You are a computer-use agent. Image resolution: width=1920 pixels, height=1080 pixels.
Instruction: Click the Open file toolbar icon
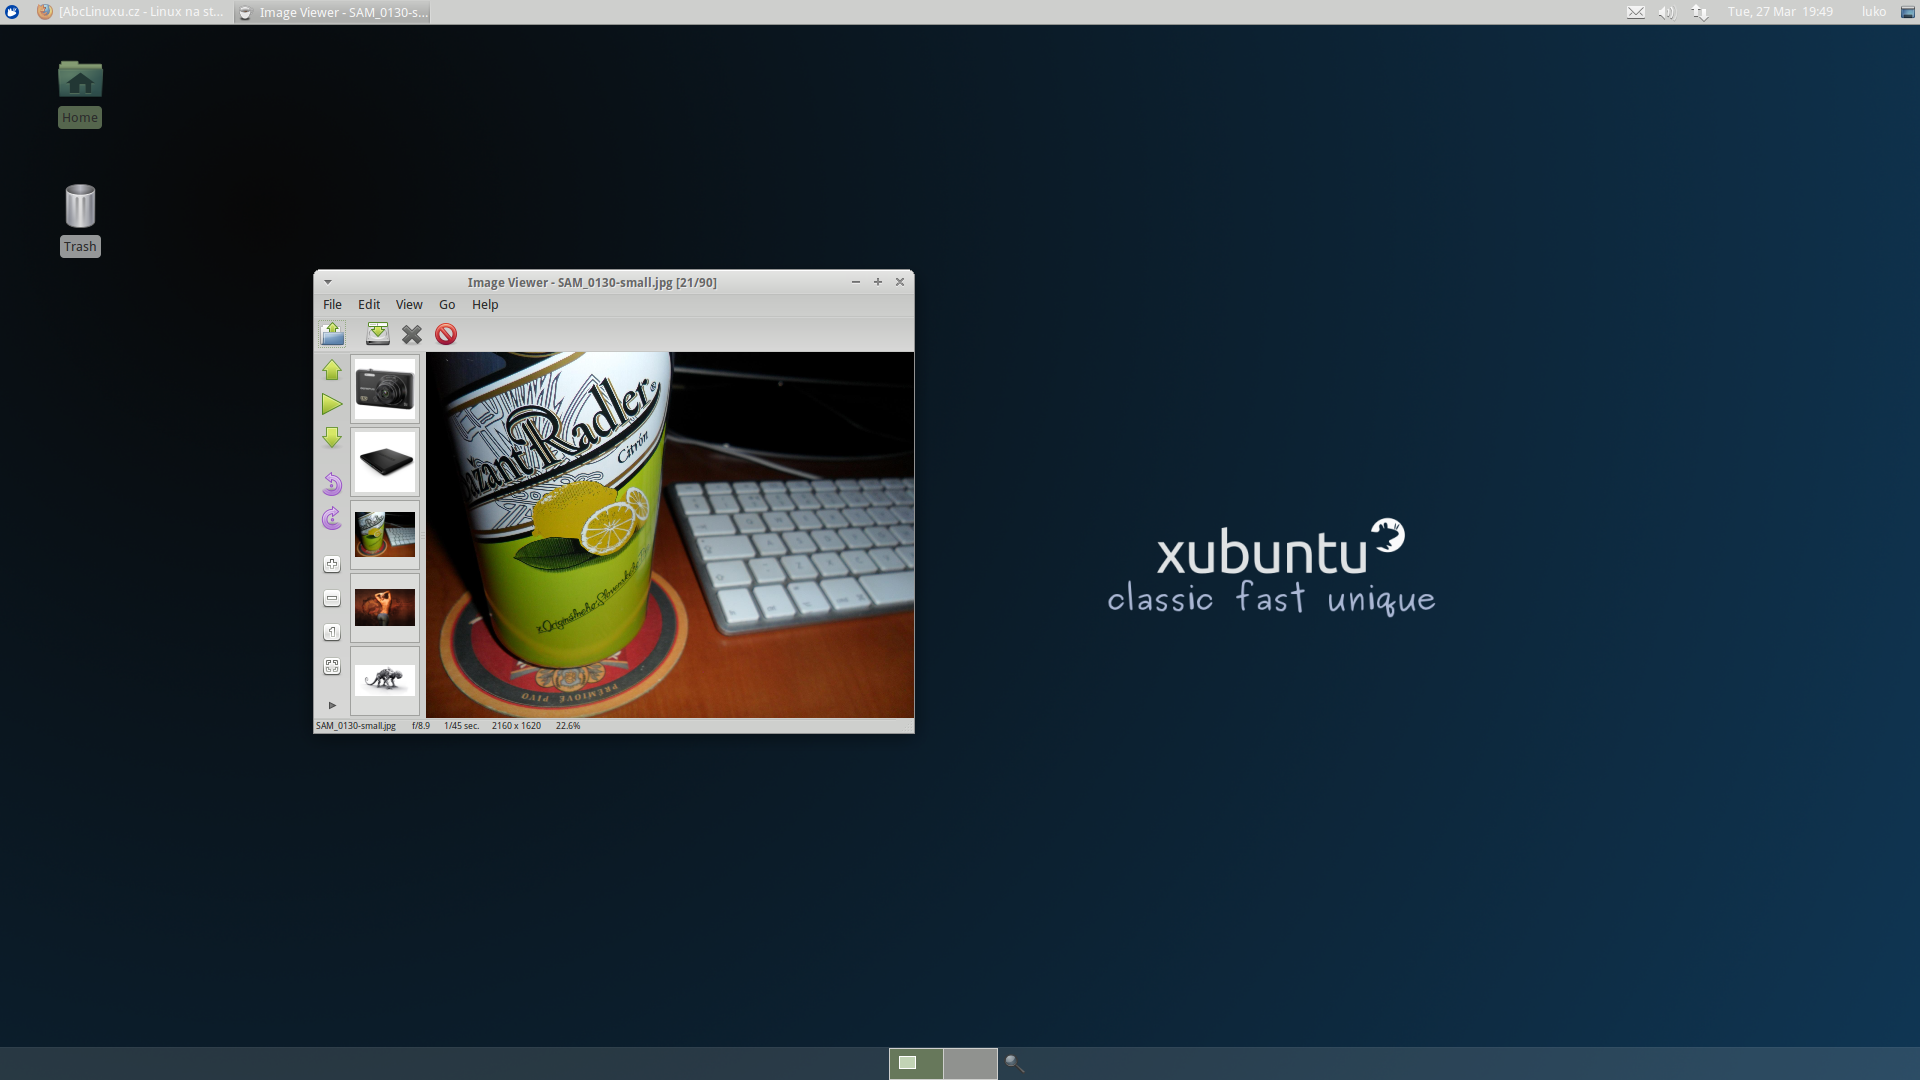[332, 334]
